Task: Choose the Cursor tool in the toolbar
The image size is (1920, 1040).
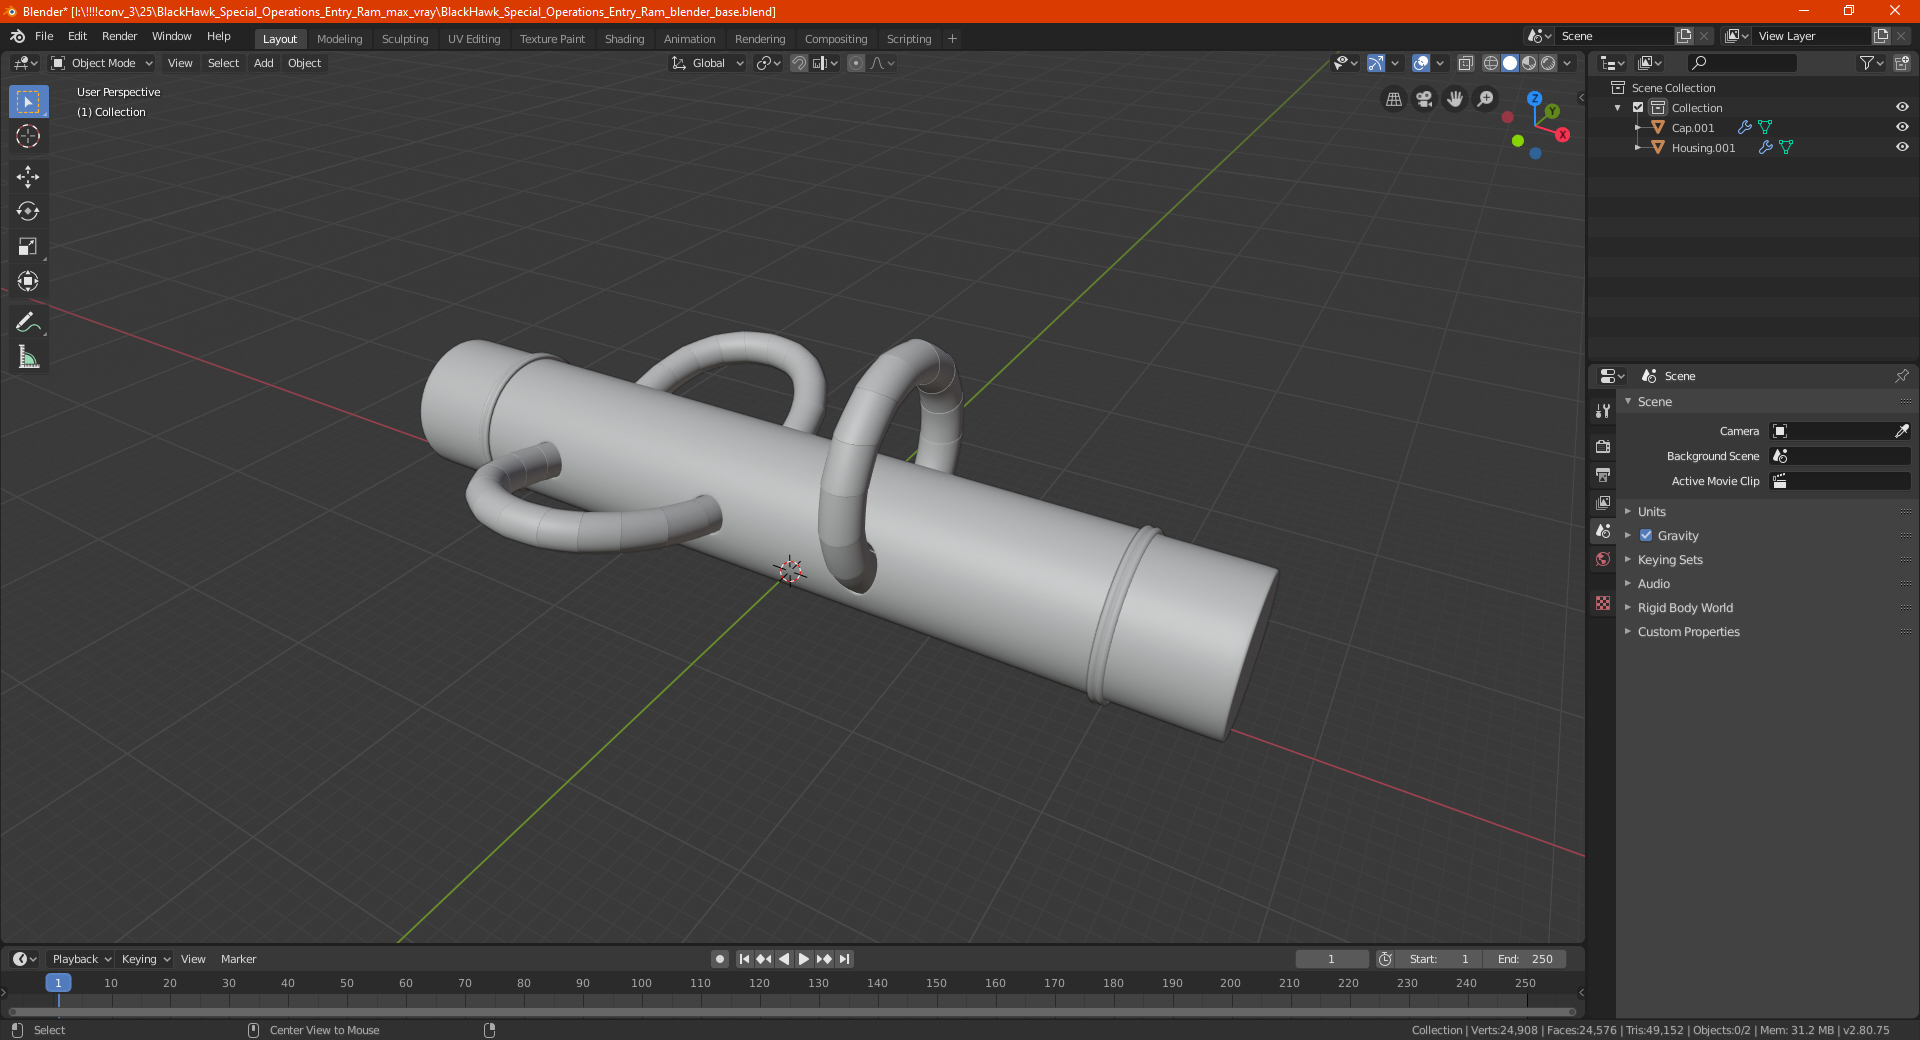Action: point(28,137)
